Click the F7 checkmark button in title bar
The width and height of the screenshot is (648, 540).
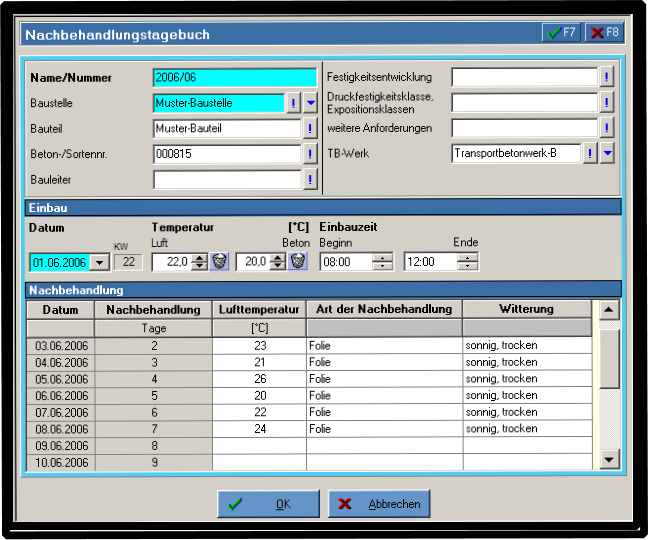pos(561,33)
